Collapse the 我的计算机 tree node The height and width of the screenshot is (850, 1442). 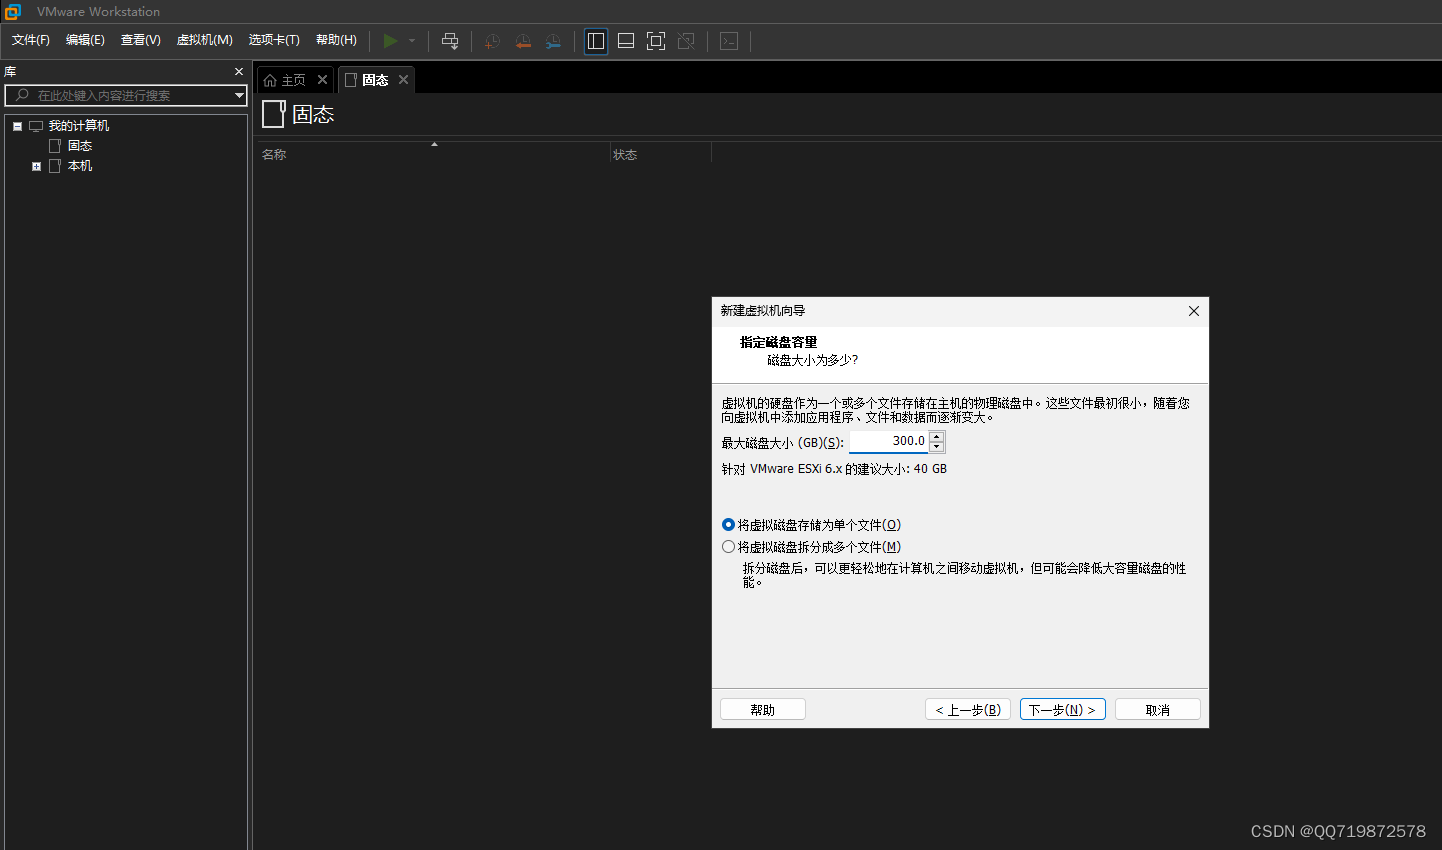(x=17, y=126)
